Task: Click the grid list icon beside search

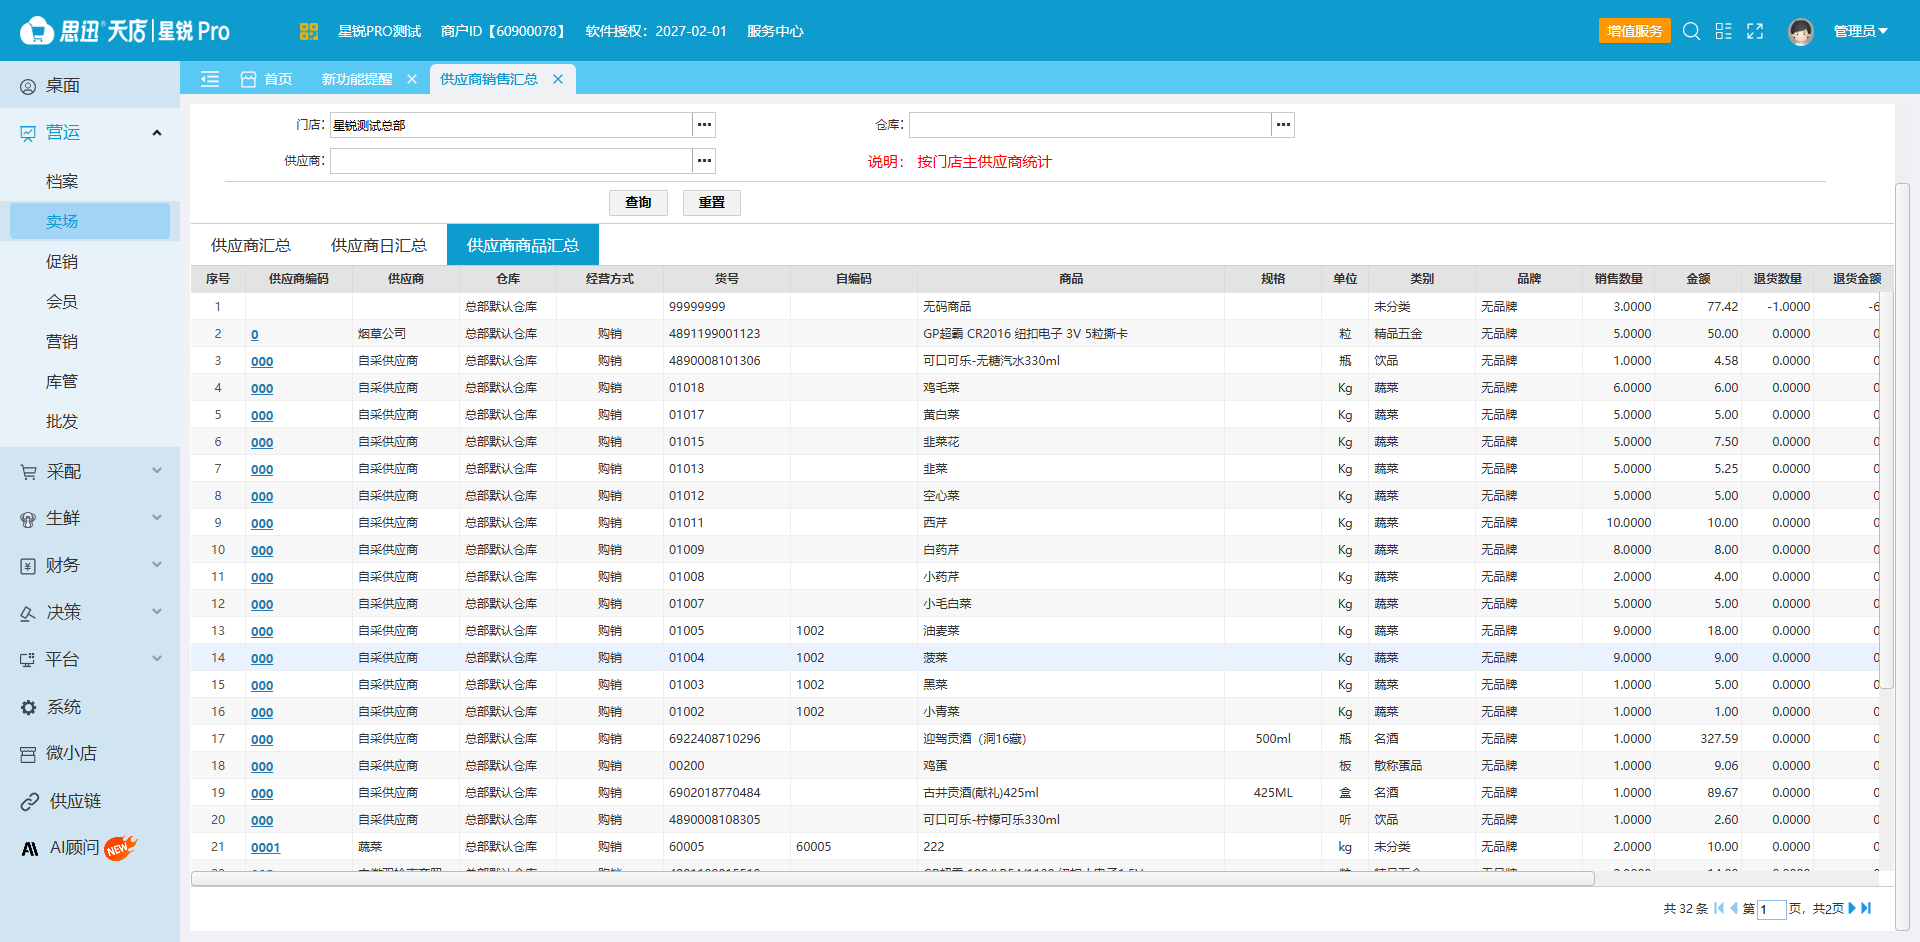Action: (1723, 31)
